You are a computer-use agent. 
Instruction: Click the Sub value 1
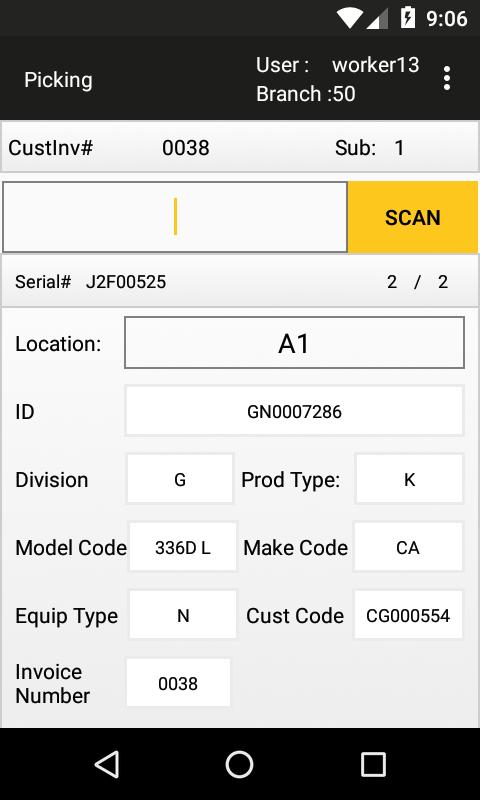point(399,148)
